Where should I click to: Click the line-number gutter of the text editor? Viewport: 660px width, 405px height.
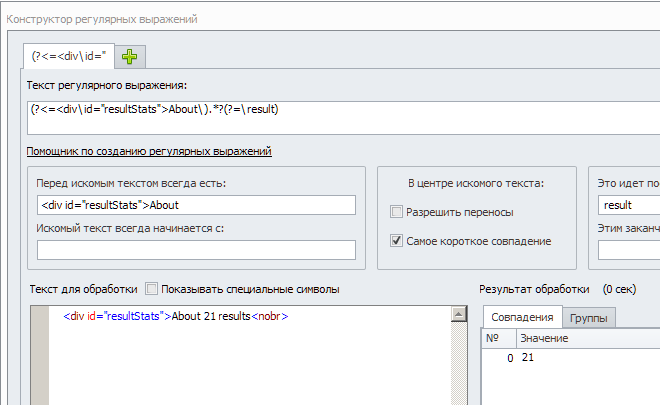40,350
